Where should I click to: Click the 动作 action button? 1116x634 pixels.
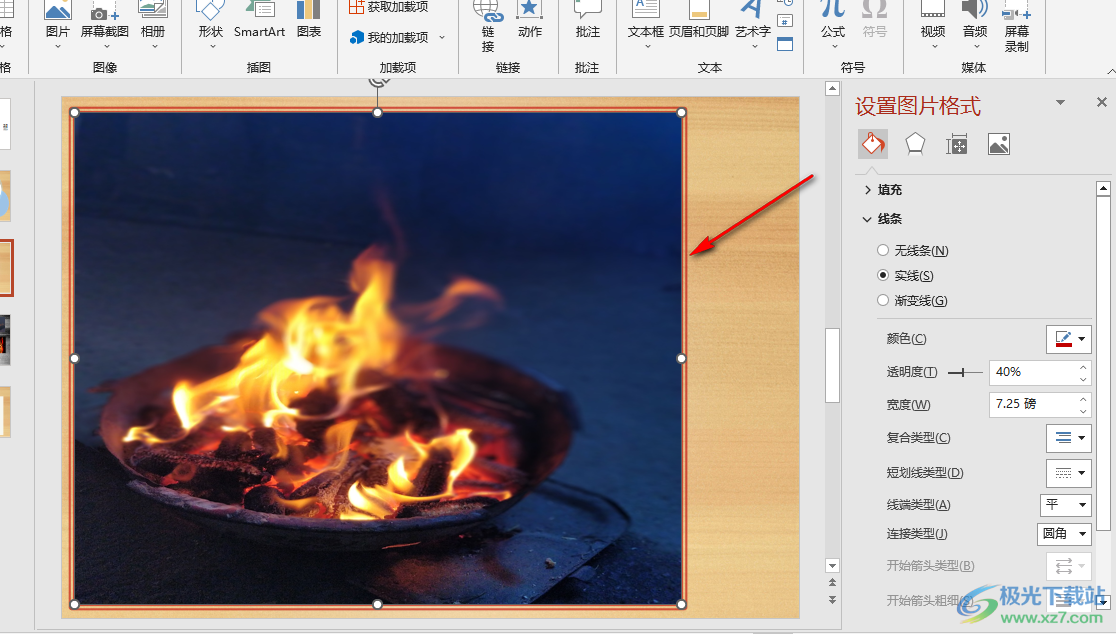coord(530,20)
